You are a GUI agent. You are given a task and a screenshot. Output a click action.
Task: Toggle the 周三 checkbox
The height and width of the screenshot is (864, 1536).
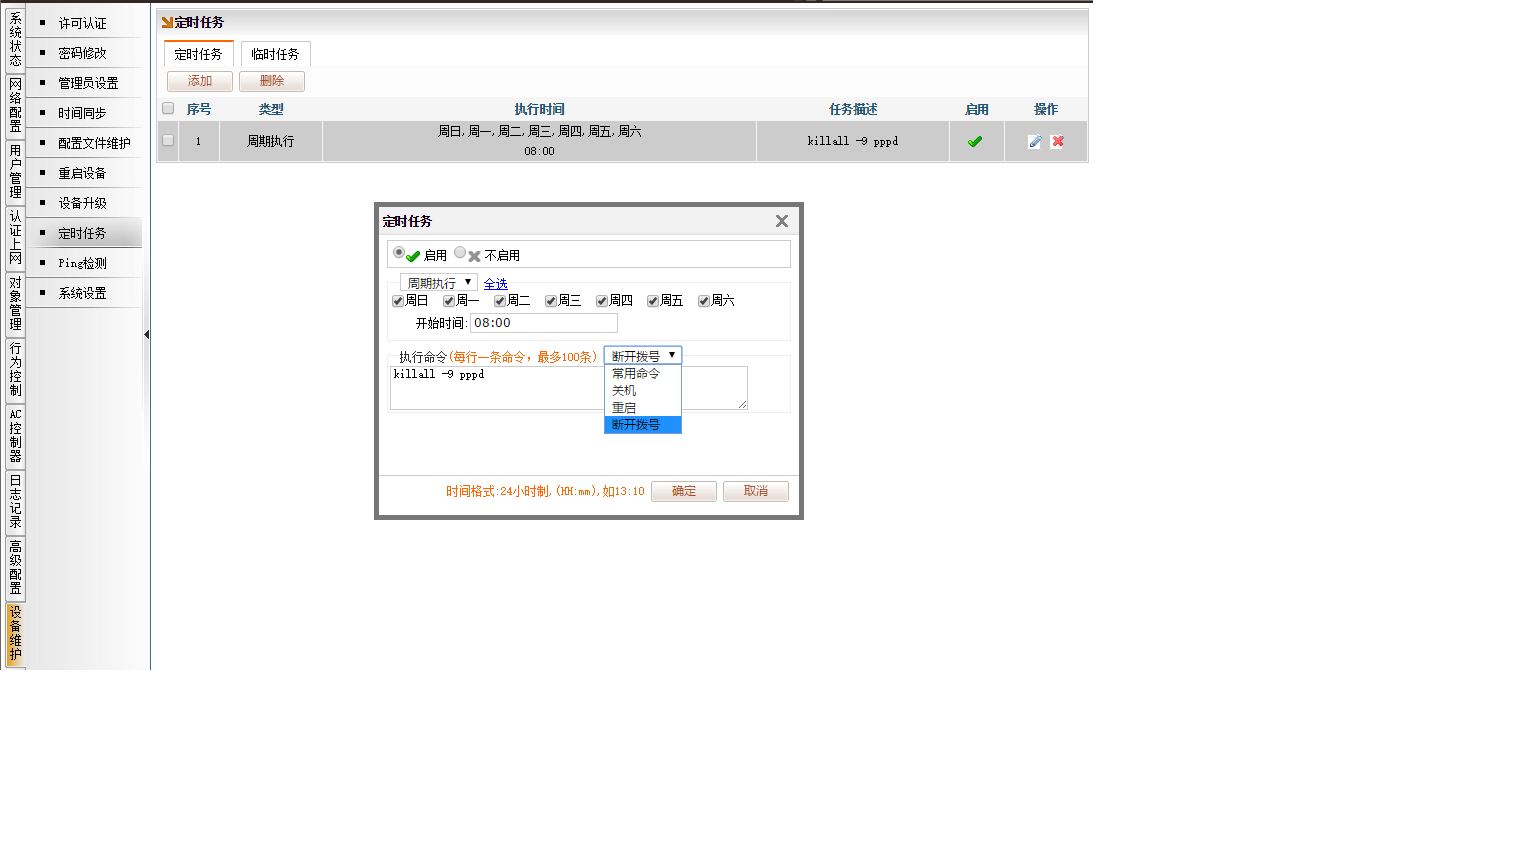[x=551, y=301]
